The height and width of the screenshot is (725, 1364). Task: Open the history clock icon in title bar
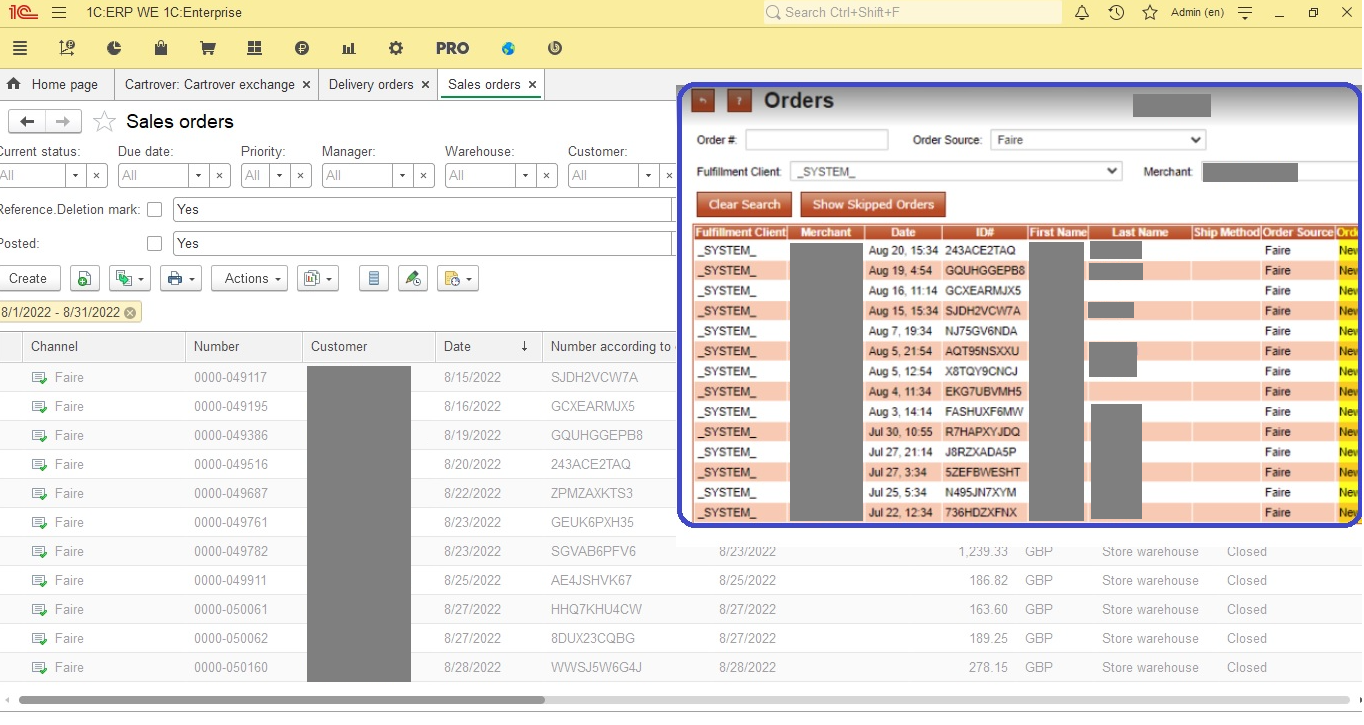coord(1116,13)
